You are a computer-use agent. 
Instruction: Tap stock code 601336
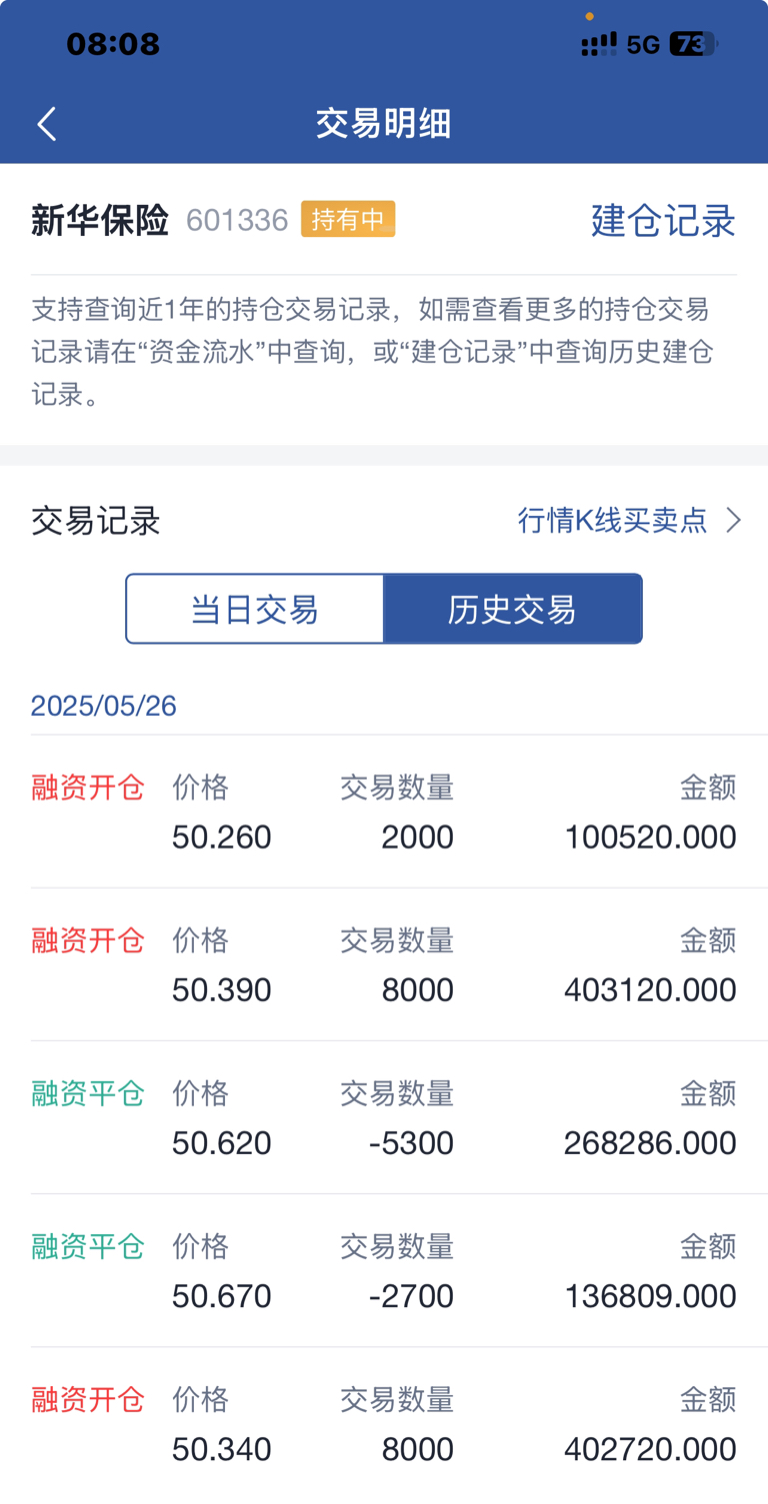coord(237,220)
